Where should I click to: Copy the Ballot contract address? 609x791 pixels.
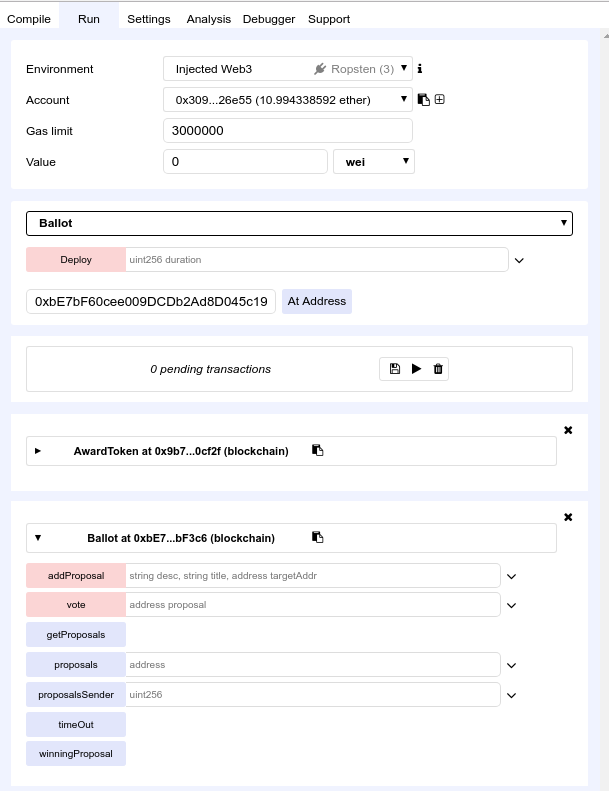pyautogui.click(x=317, y=537)
